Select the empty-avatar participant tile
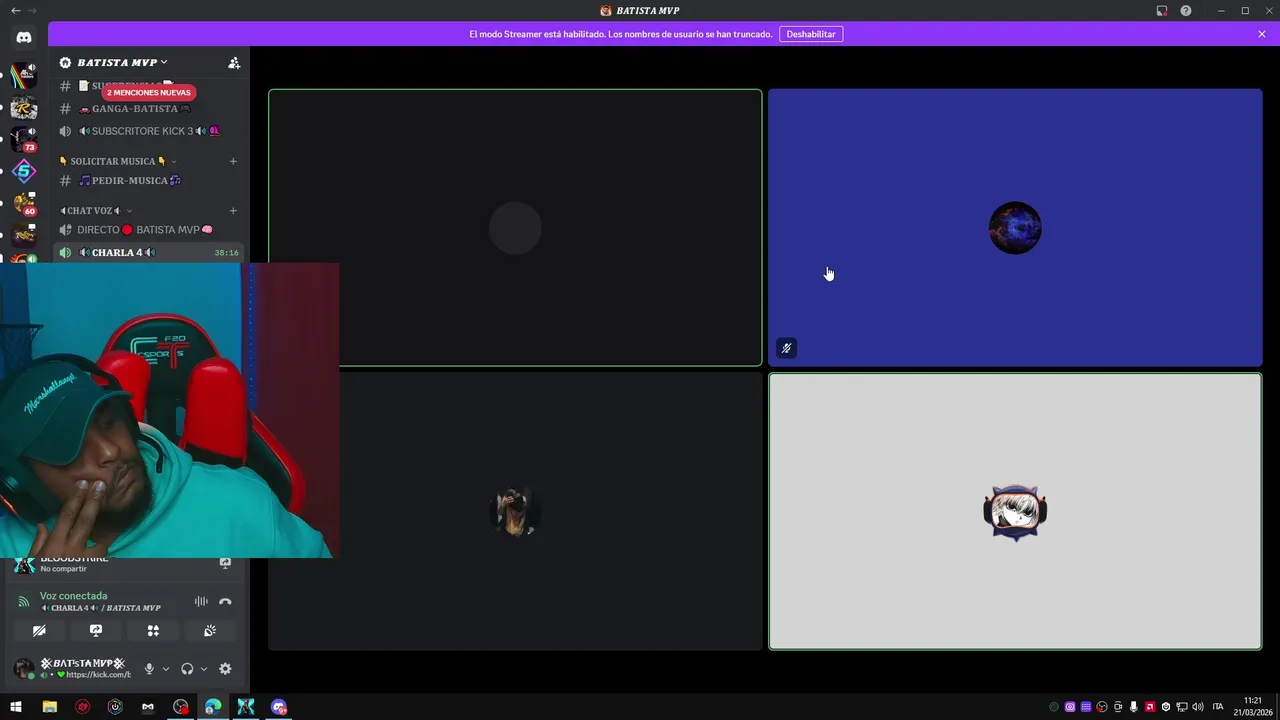 (x=515, y=228)
